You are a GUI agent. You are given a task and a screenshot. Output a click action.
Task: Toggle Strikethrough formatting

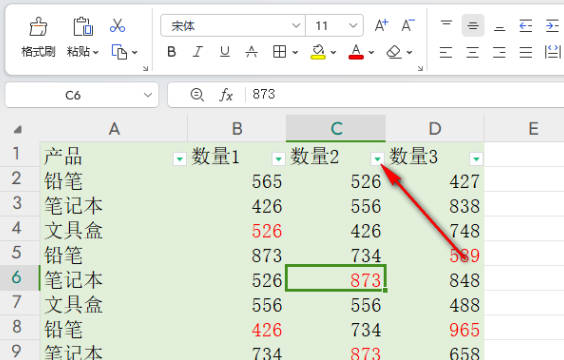coord(251,52)
